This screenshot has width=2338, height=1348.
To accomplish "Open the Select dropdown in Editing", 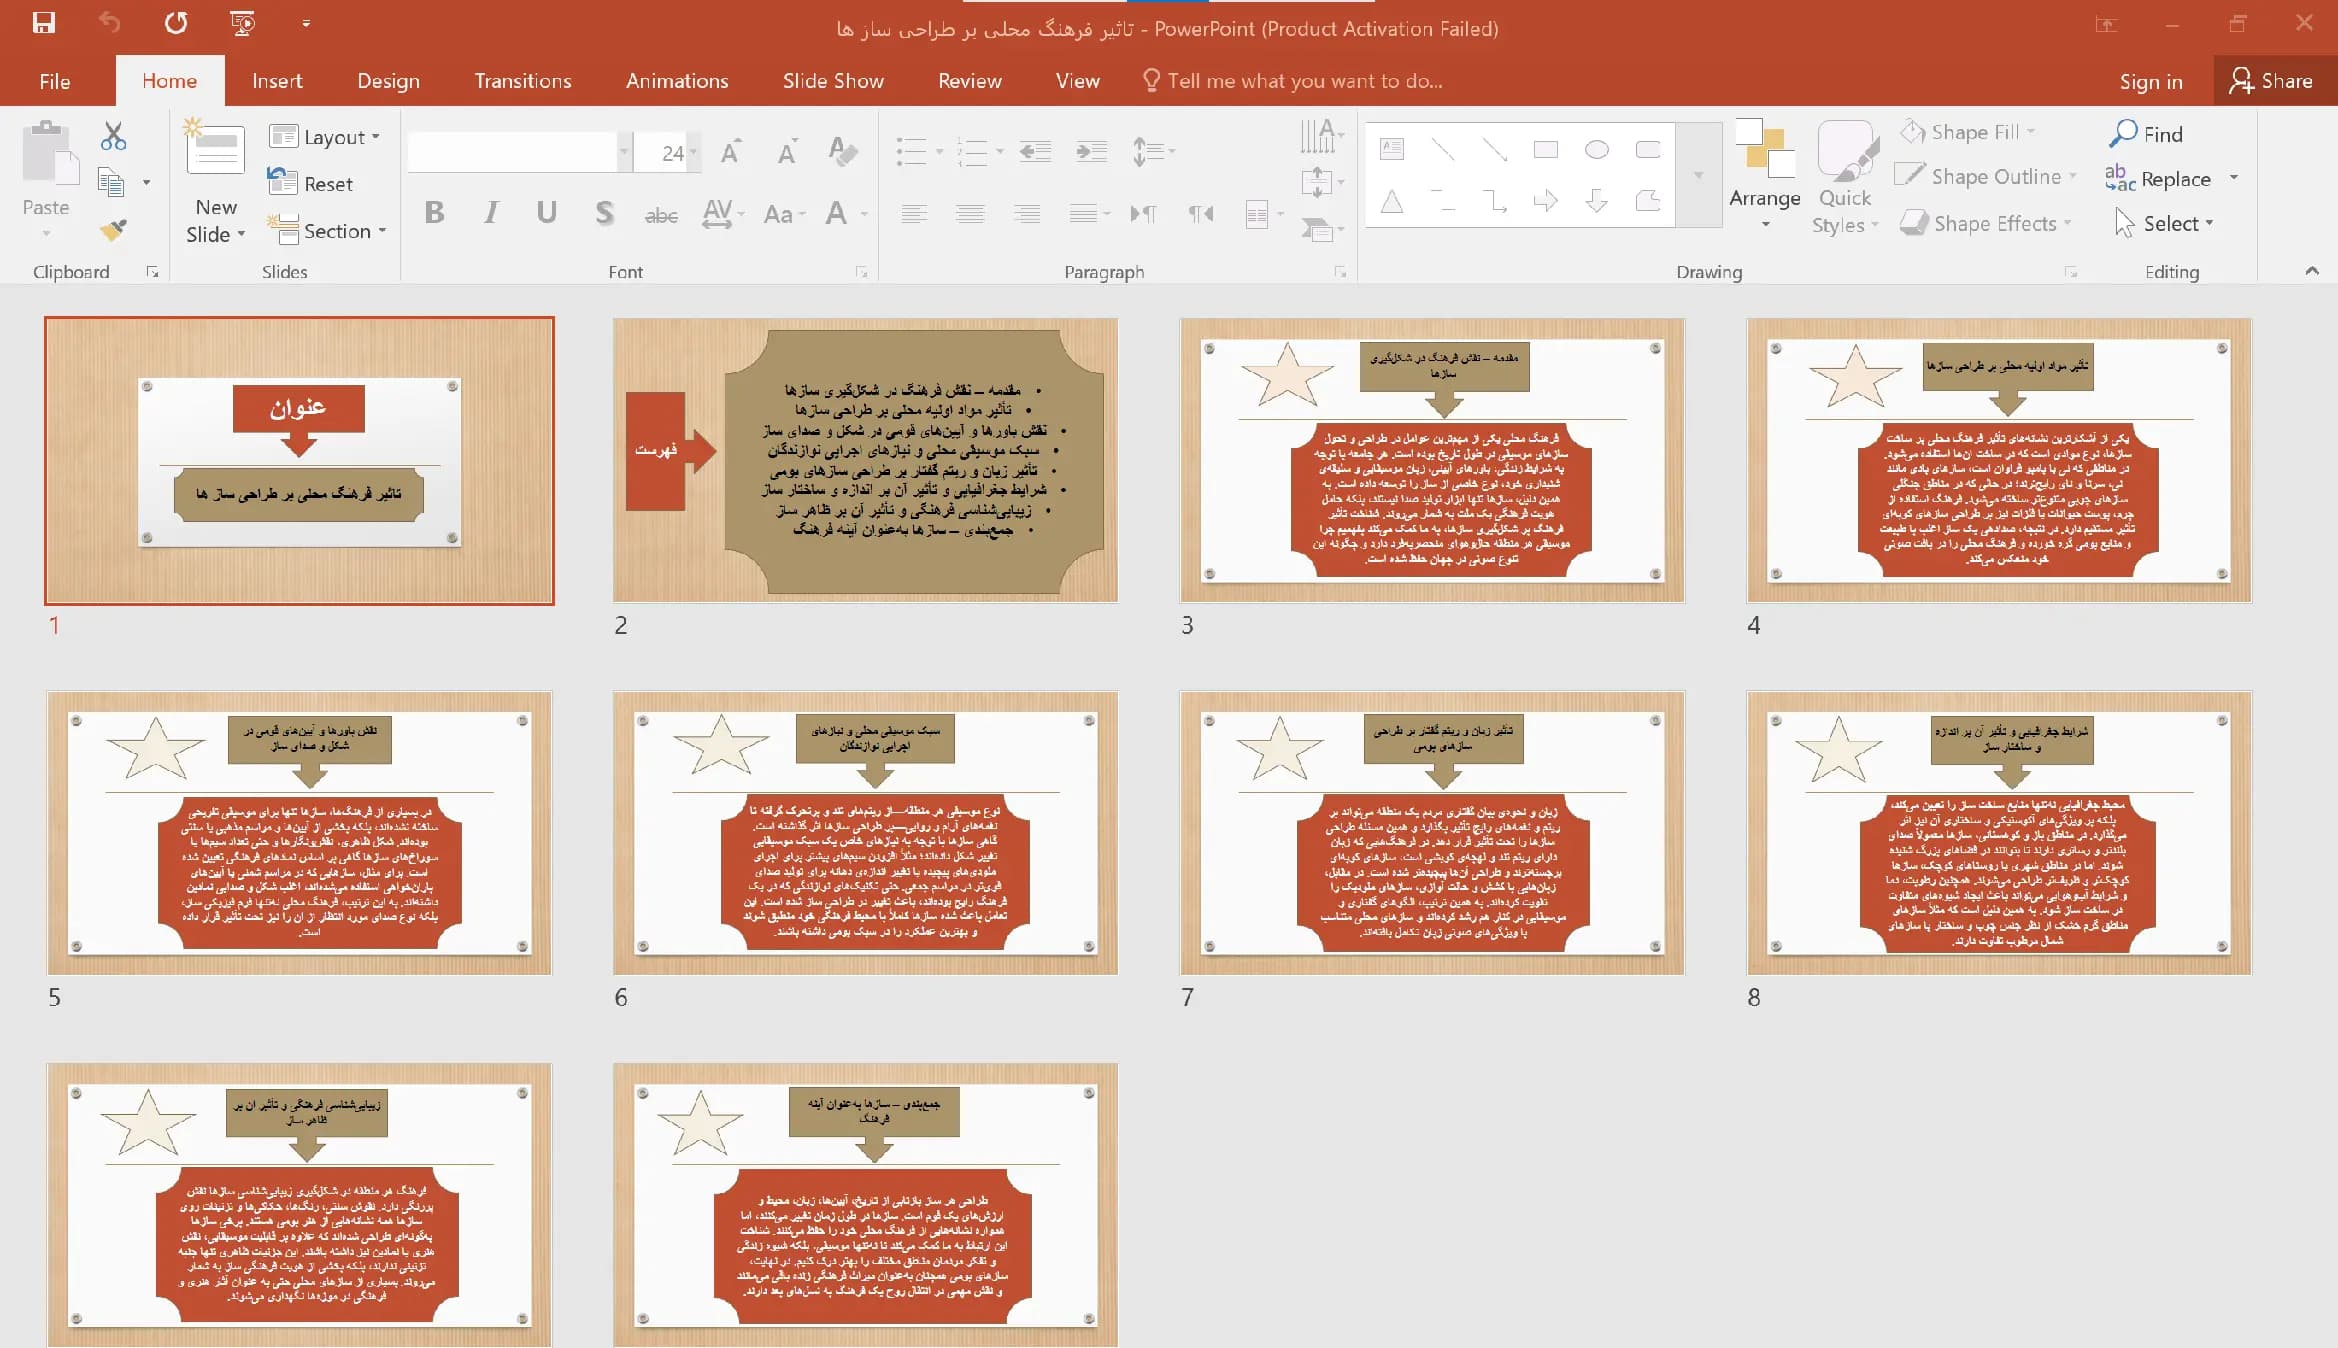I will (2165, 224).
